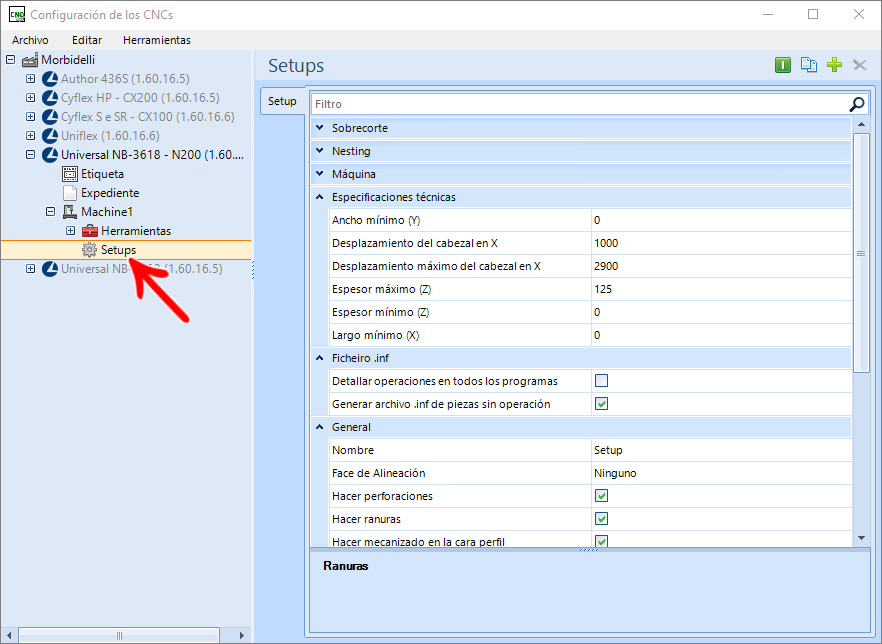Expand the Herramientas tree node
Screen dimensions: 882x644
click(x=70, y=231)
